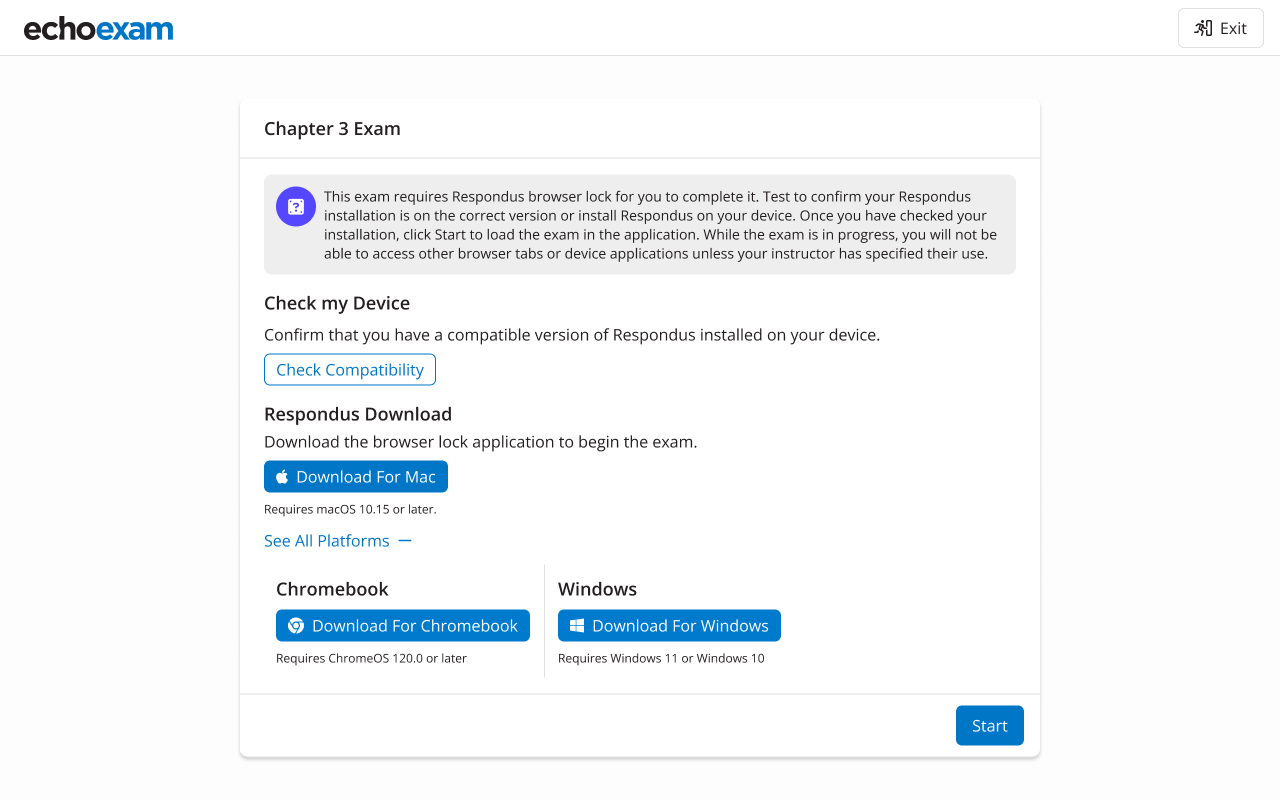Click the Exit button

[1221, 28]
